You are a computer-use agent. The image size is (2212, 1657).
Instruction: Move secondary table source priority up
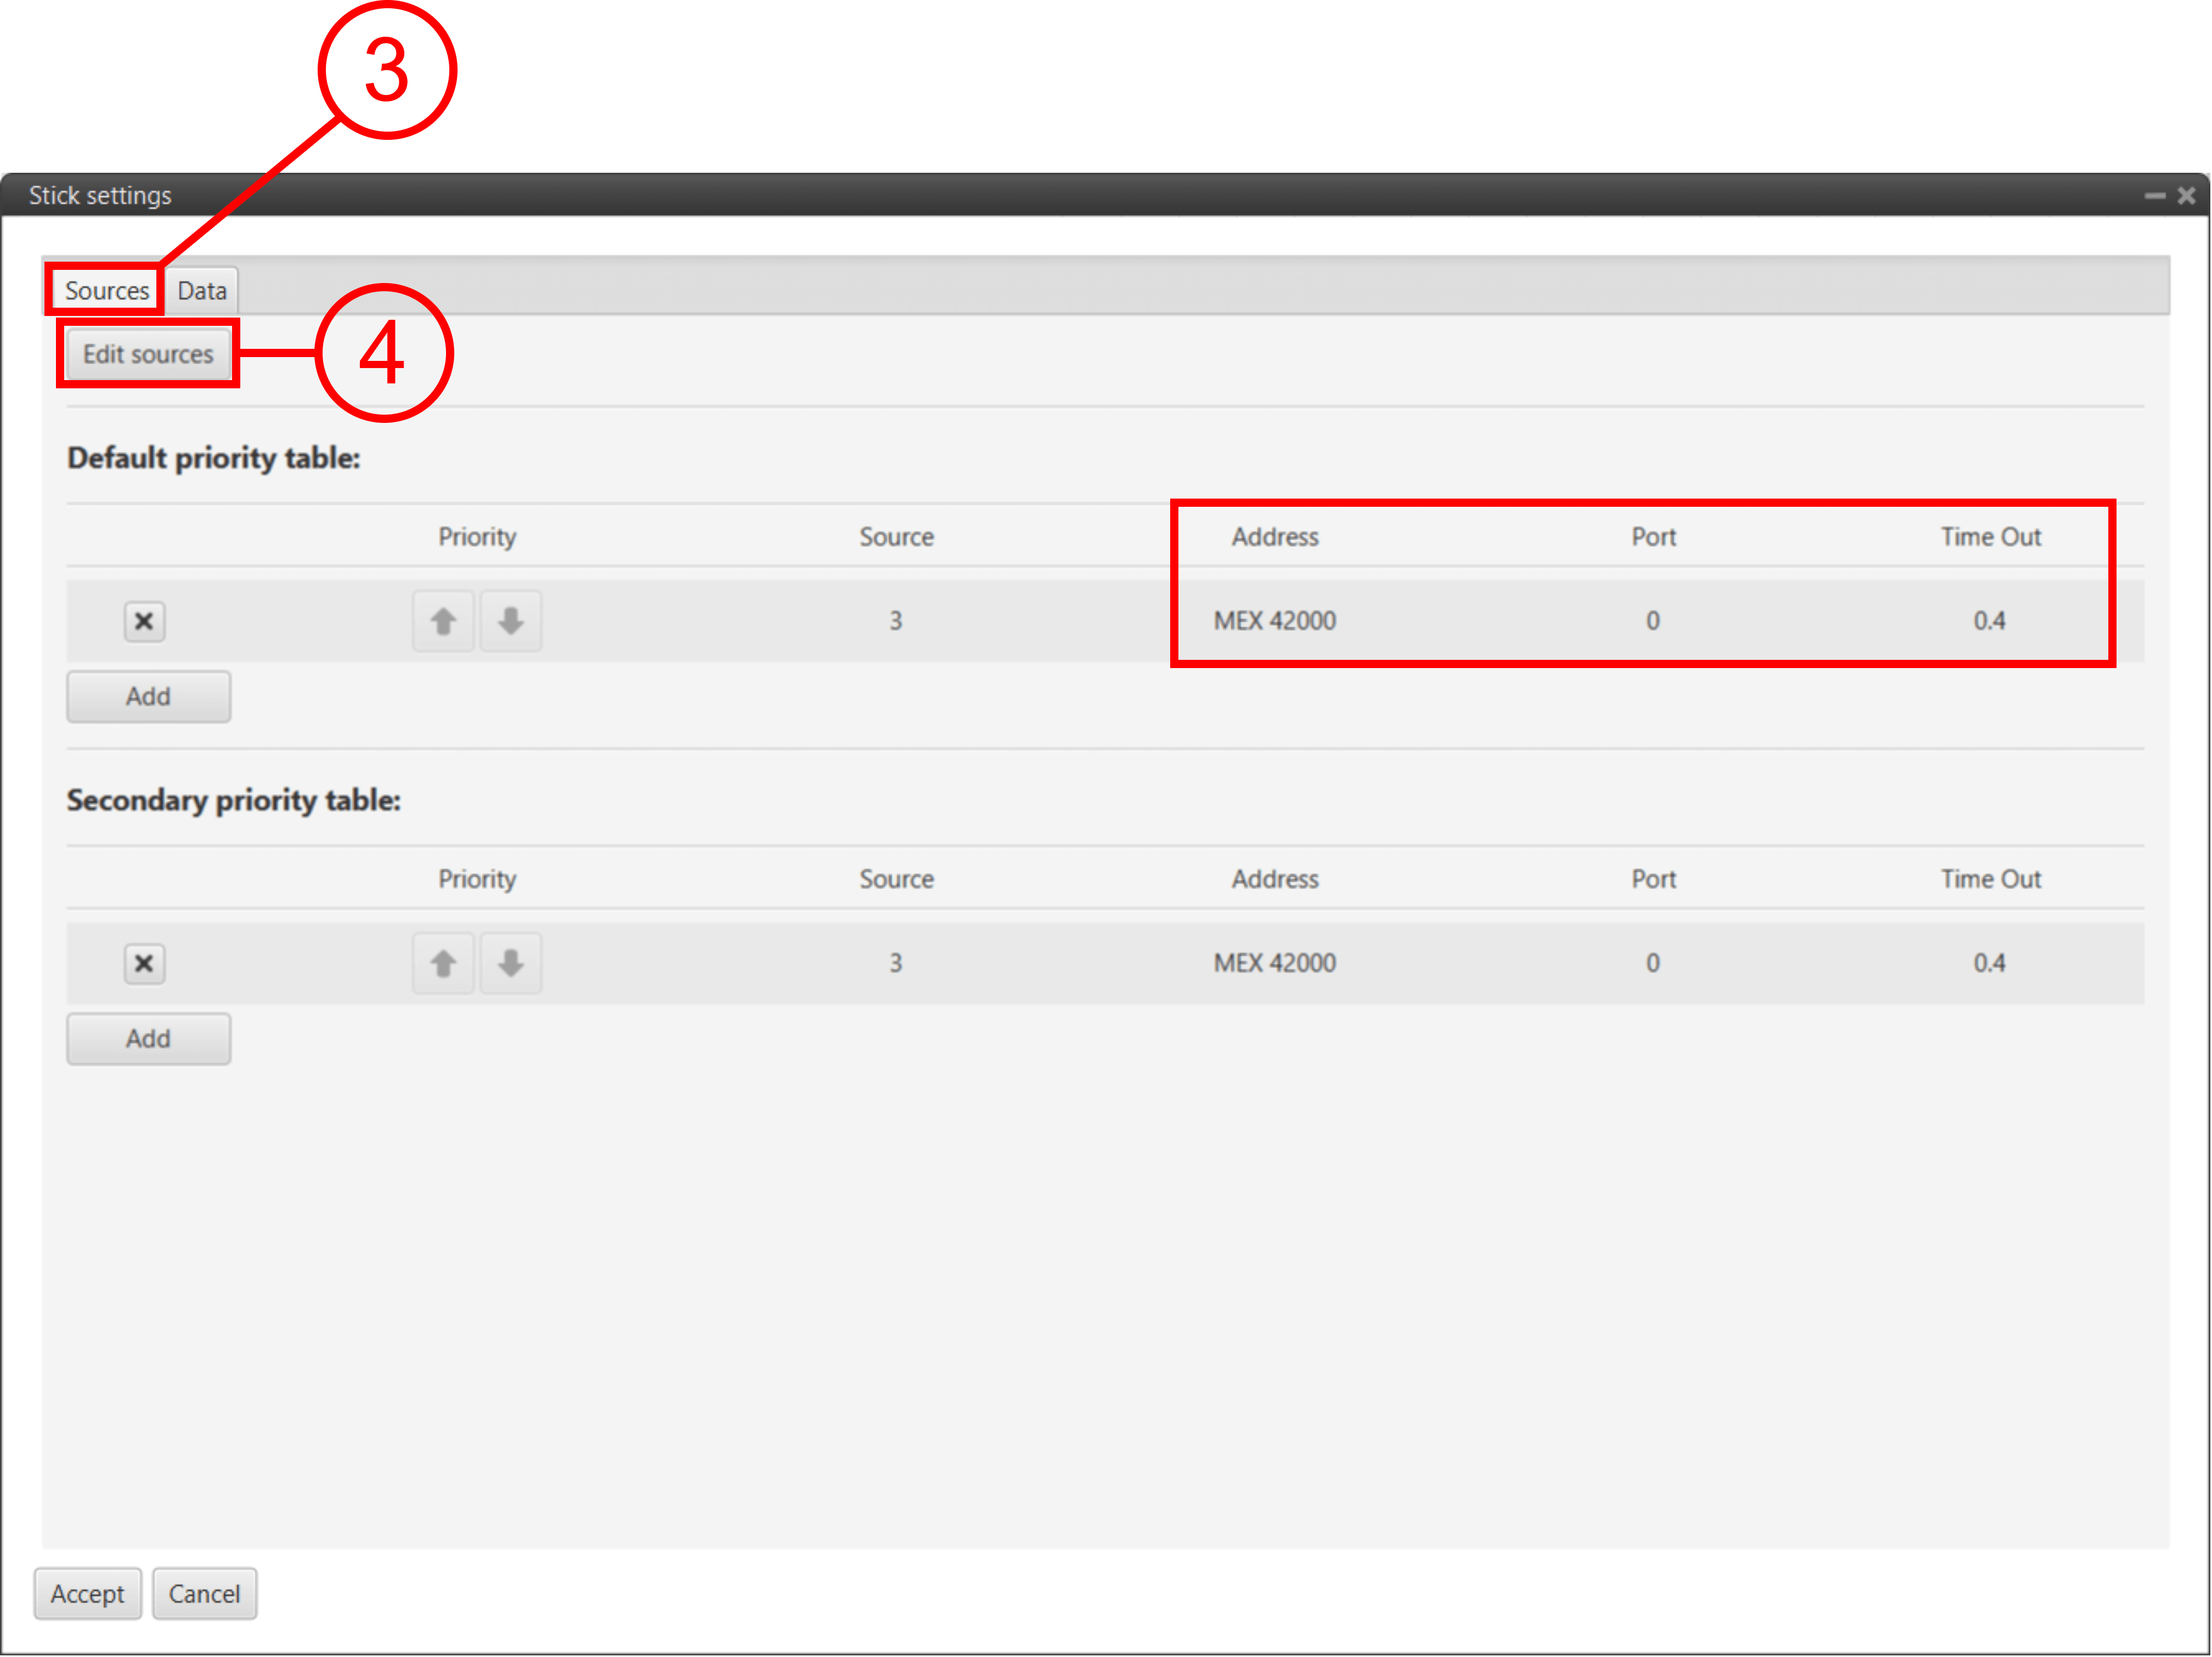coord(443,963)
